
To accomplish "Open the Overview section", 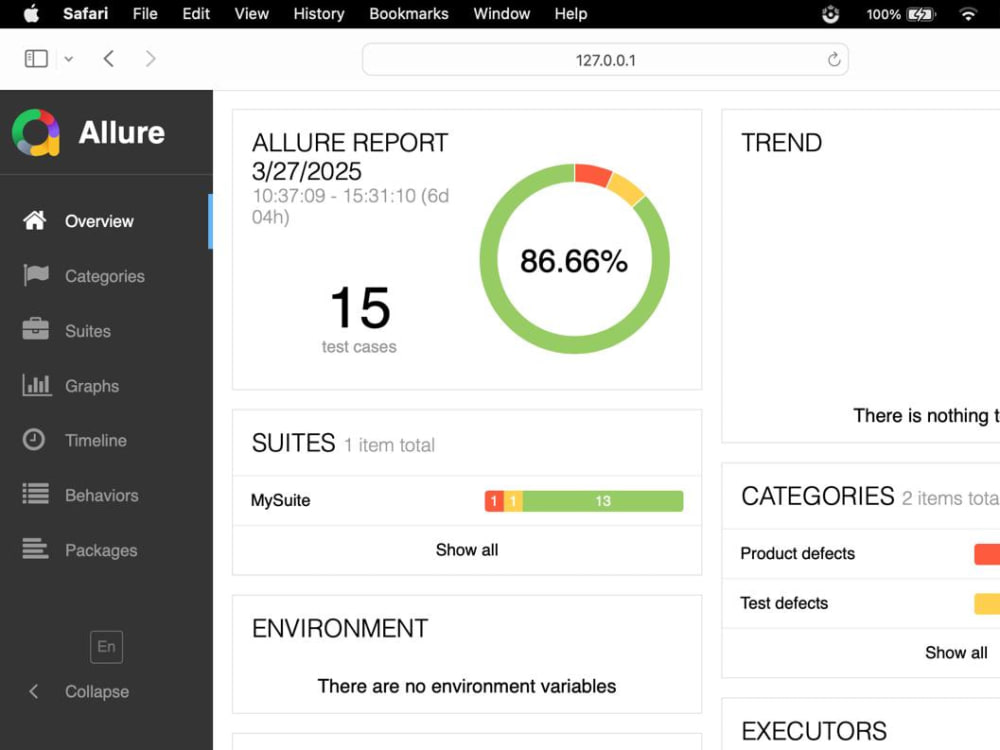I will [99, 221].
